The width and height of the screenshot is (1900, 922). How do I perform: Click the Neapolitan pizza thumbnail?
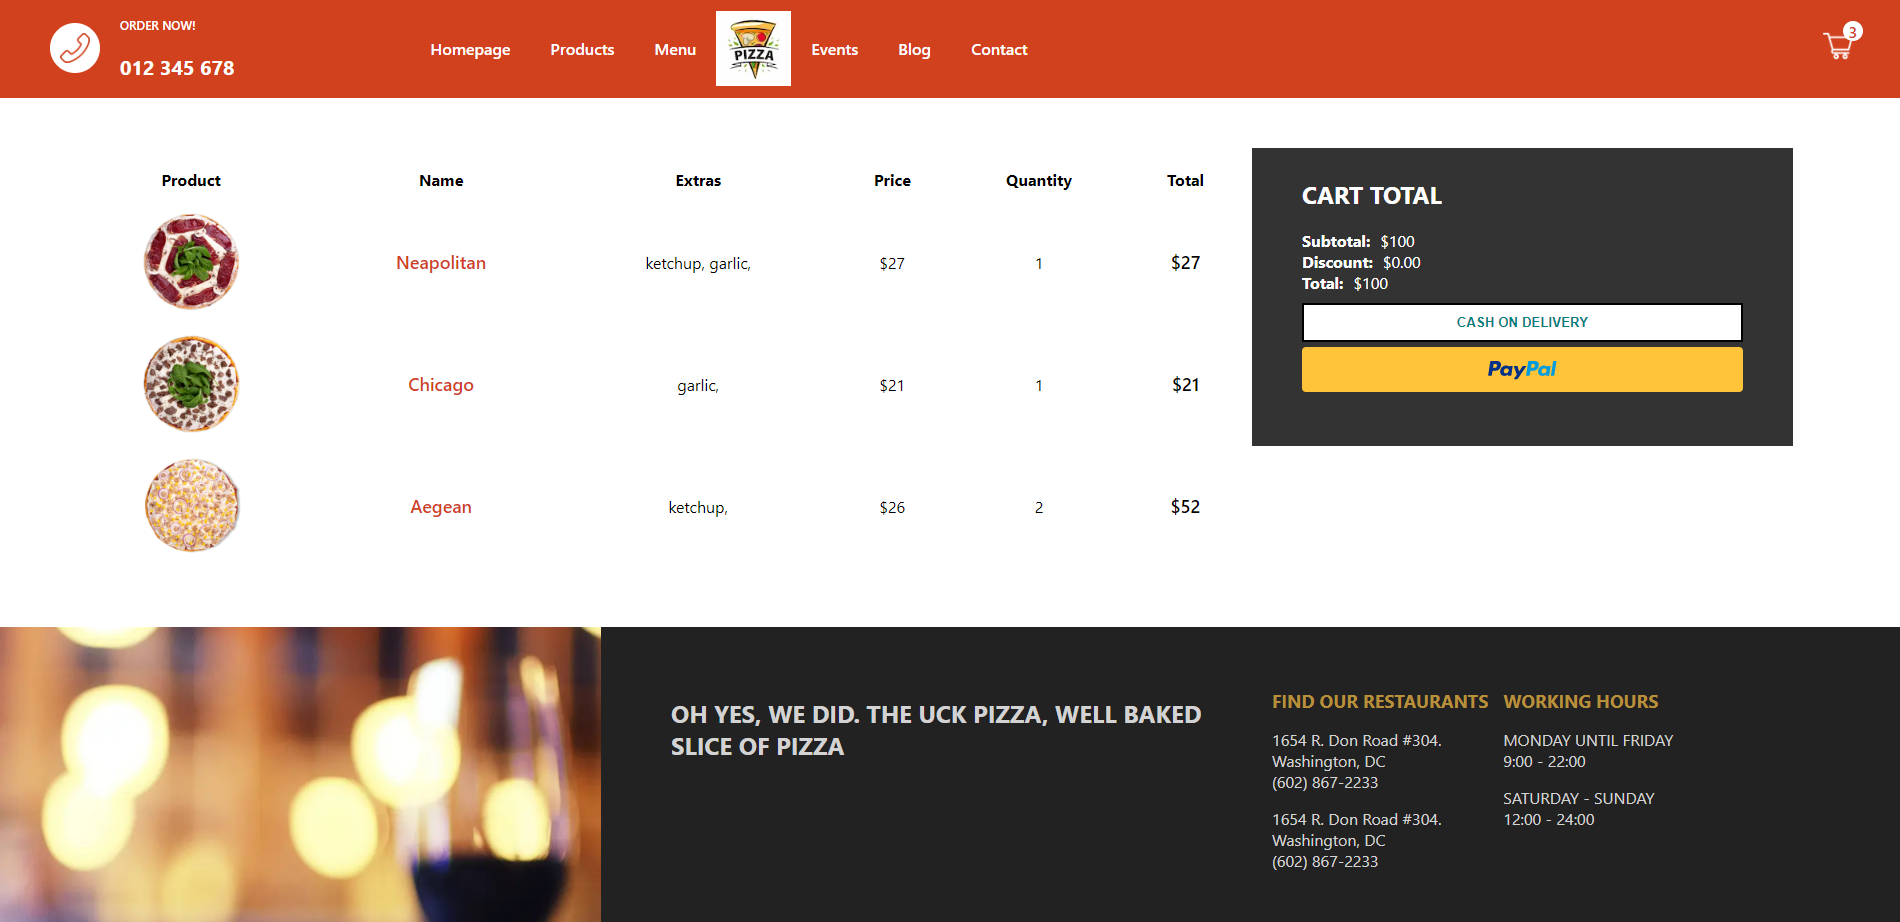pyautogui.click(x=191, y=262)
